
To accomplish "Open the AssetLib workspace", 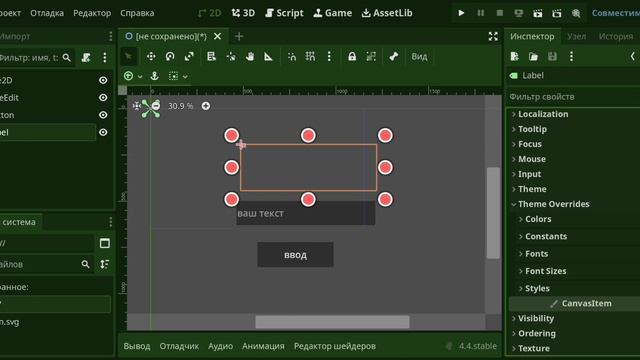I will pyautogui.click(x=387, y=13).
